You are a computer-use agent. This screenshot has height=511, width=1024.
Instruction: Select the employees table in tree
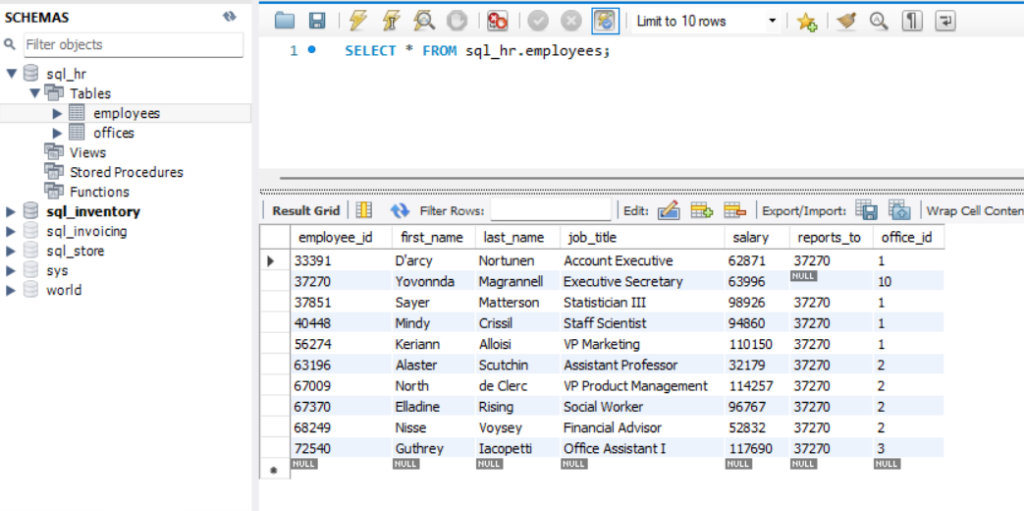click(127, 113)
